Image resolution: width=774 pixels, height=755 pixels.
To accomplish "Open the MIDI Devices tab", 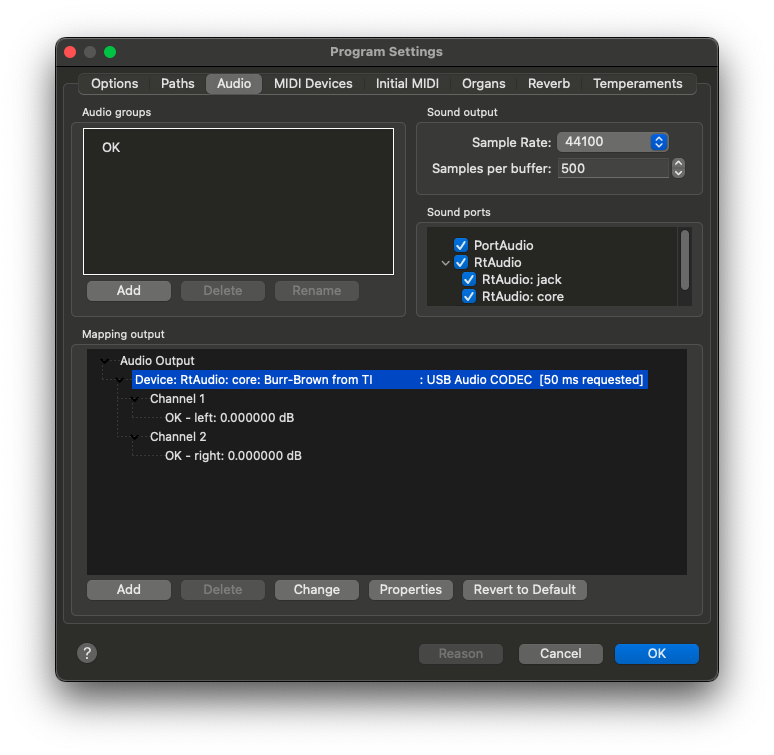I will click(x=313, y=83).
